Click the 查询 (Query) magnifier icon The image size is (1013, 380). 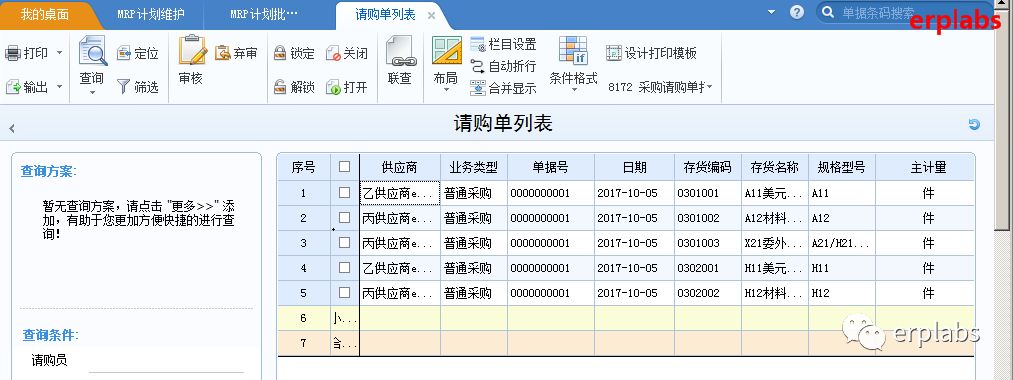click(x=92, y=50)
